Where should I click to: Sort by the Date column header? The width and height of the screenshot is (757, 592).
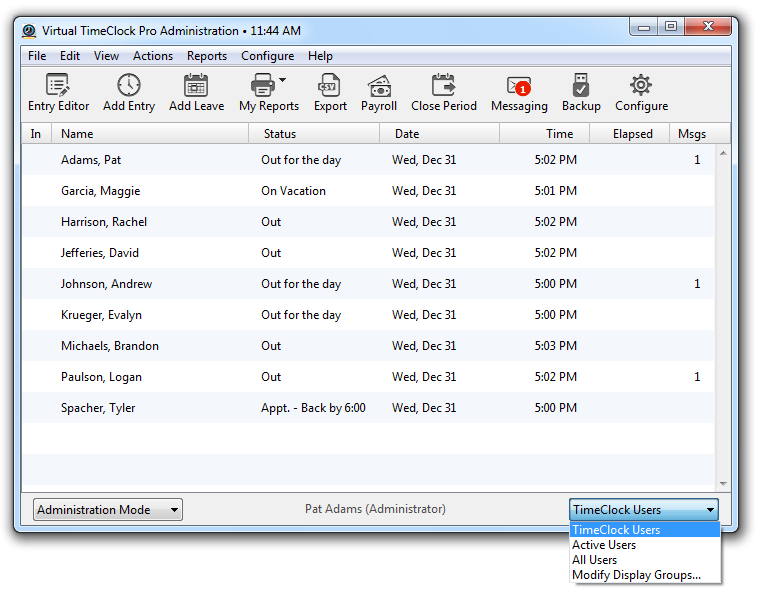(x=439, y=134)
